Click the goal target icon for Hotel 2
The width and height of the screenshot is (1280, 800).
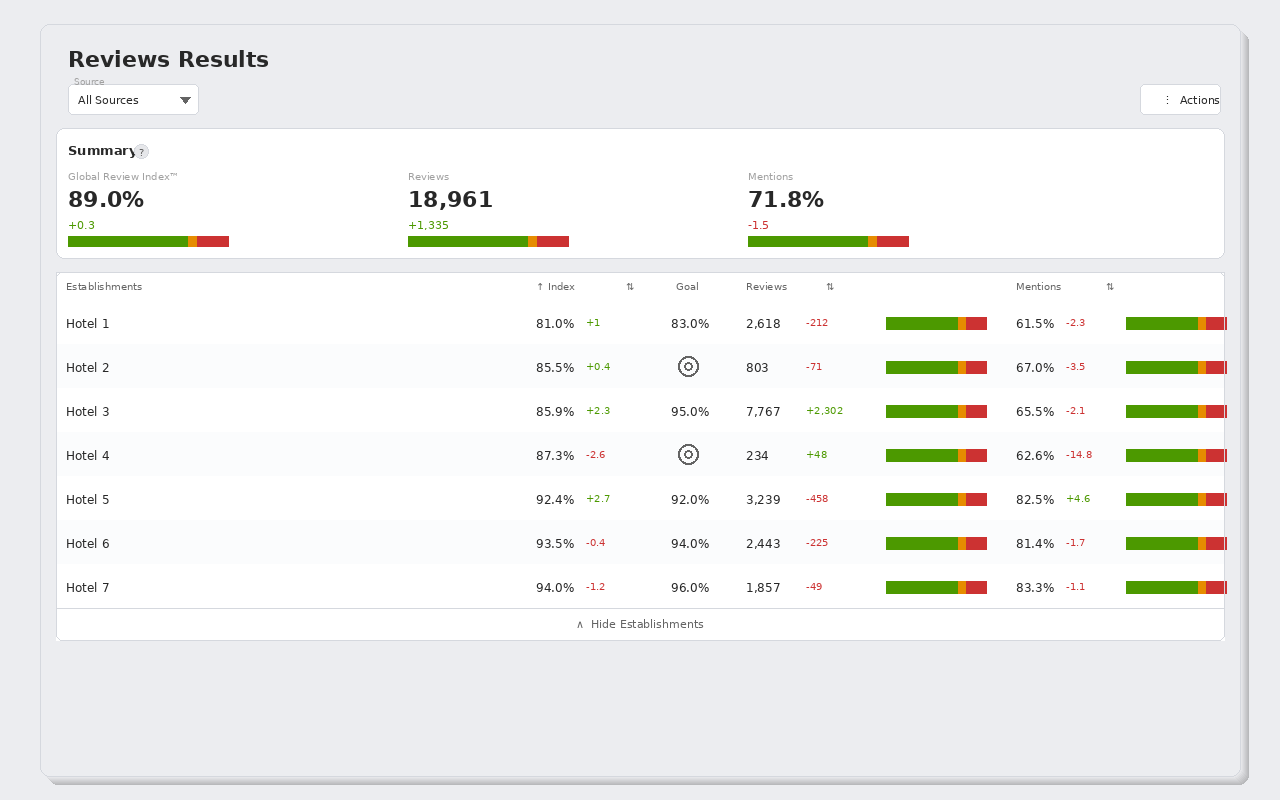pos(688,367)
